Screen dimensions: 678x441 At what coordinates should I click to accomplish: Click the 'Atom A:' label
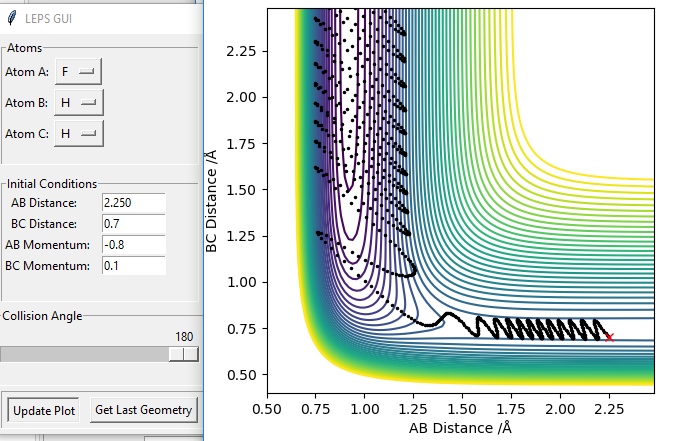27,72
